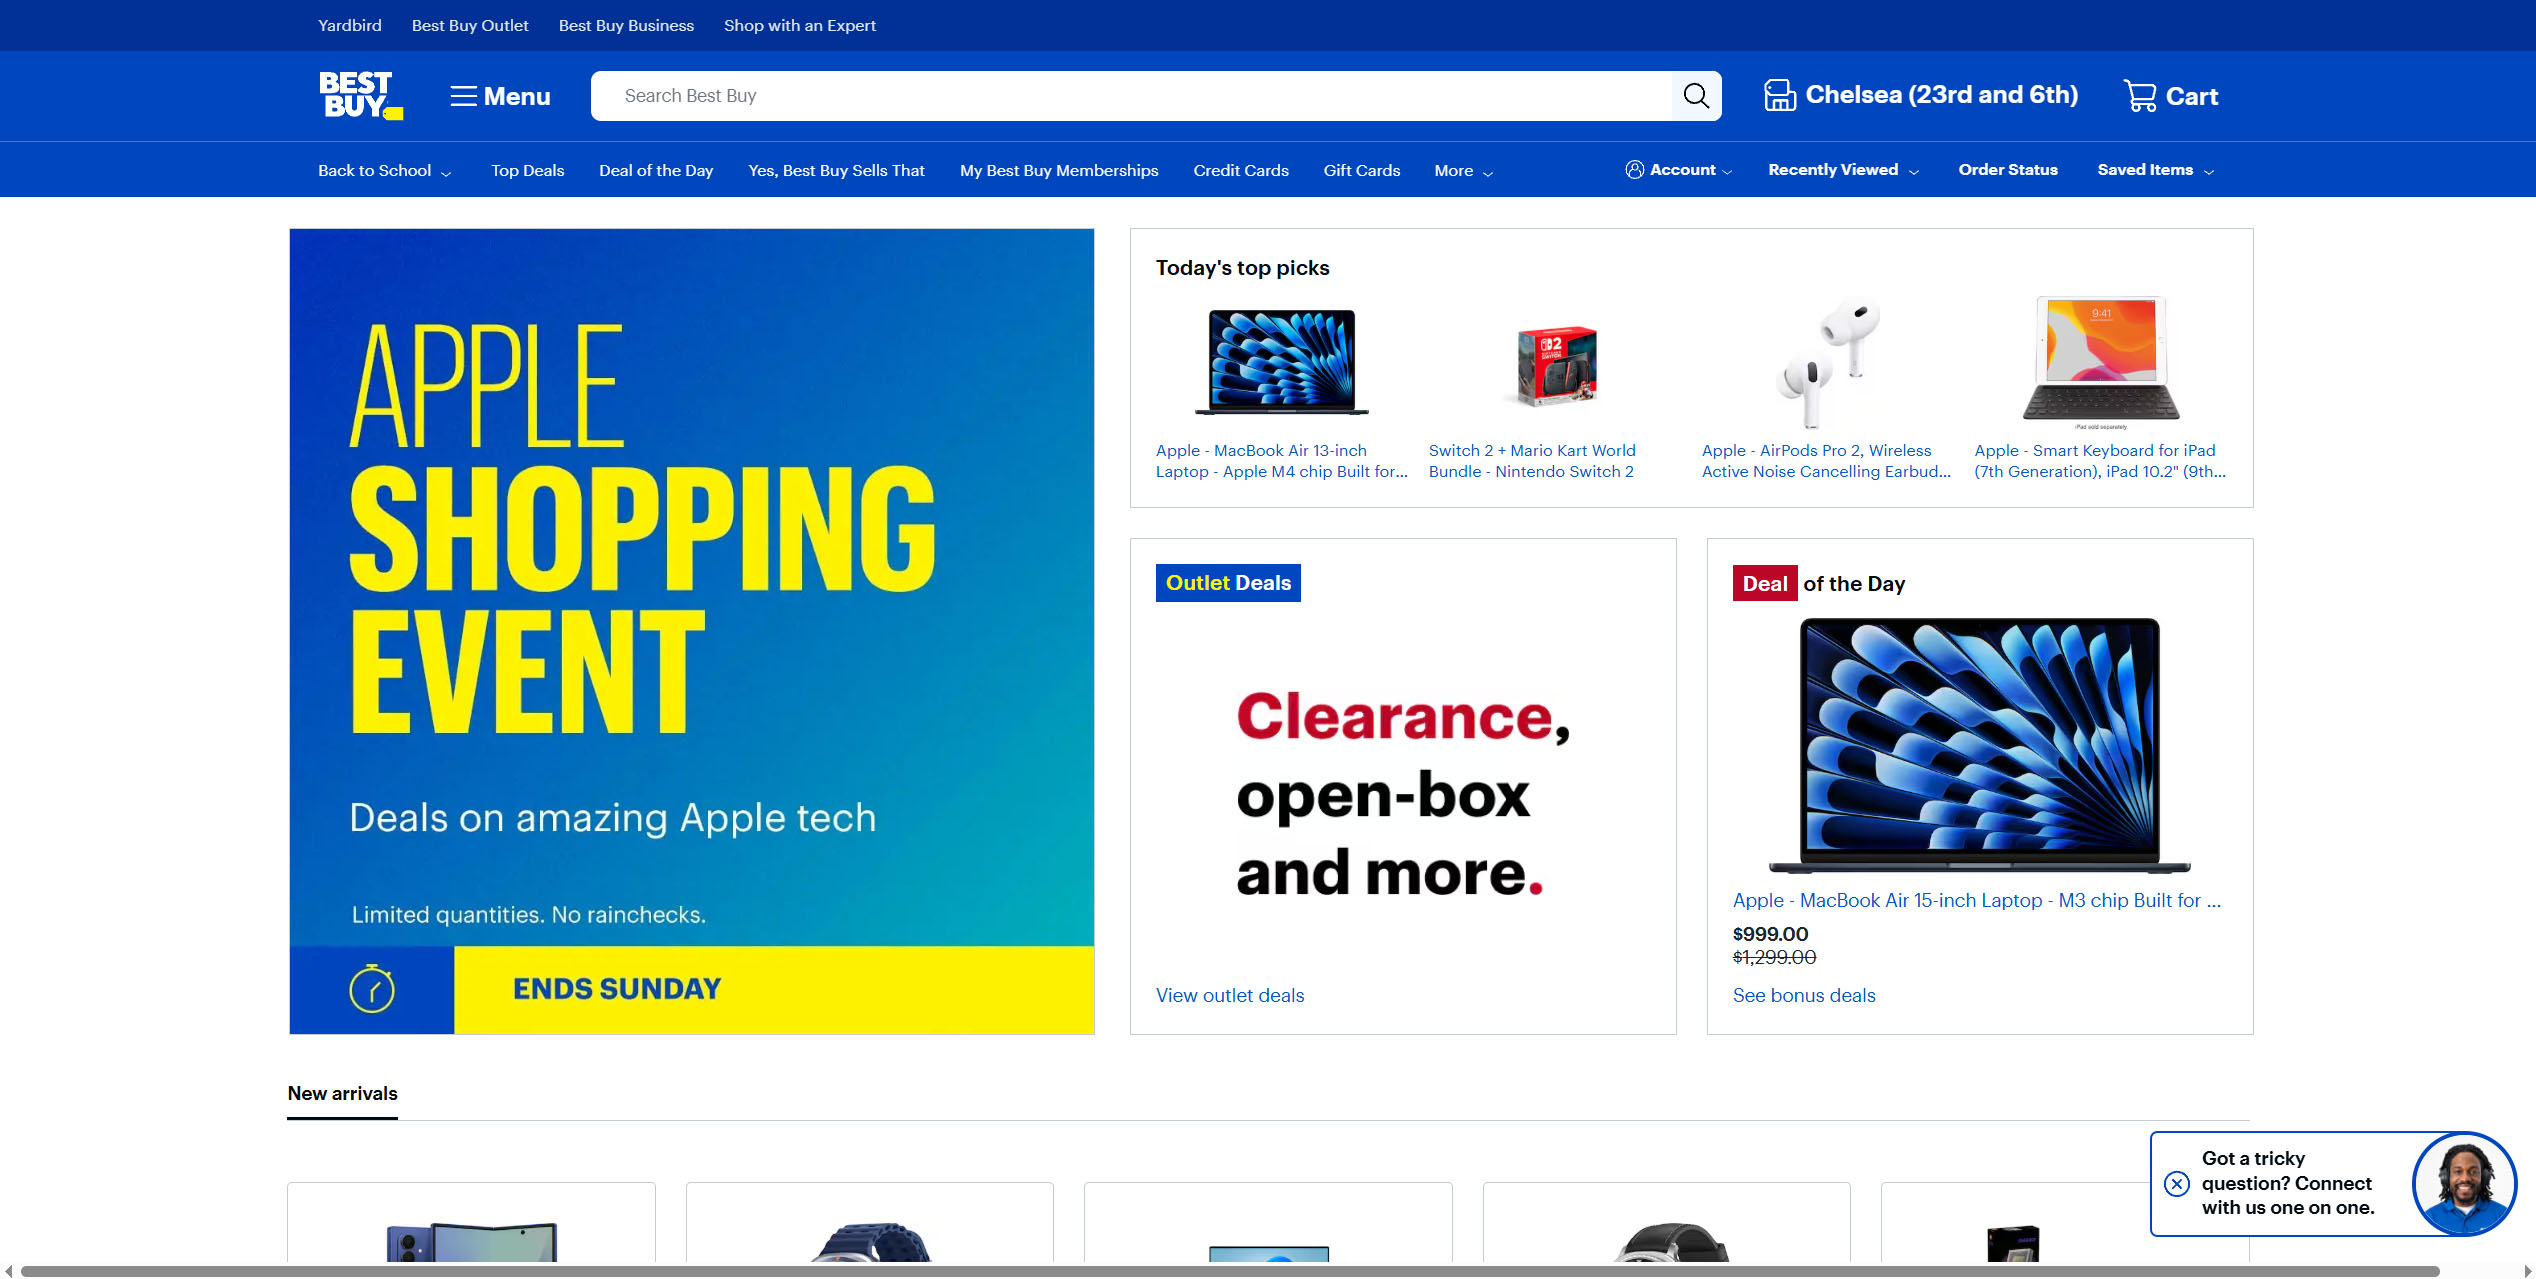Image resolution: width=2536 pixels, height=1279 pixels.
Task: Click View outlet deals
Action: click(1230, 996)
